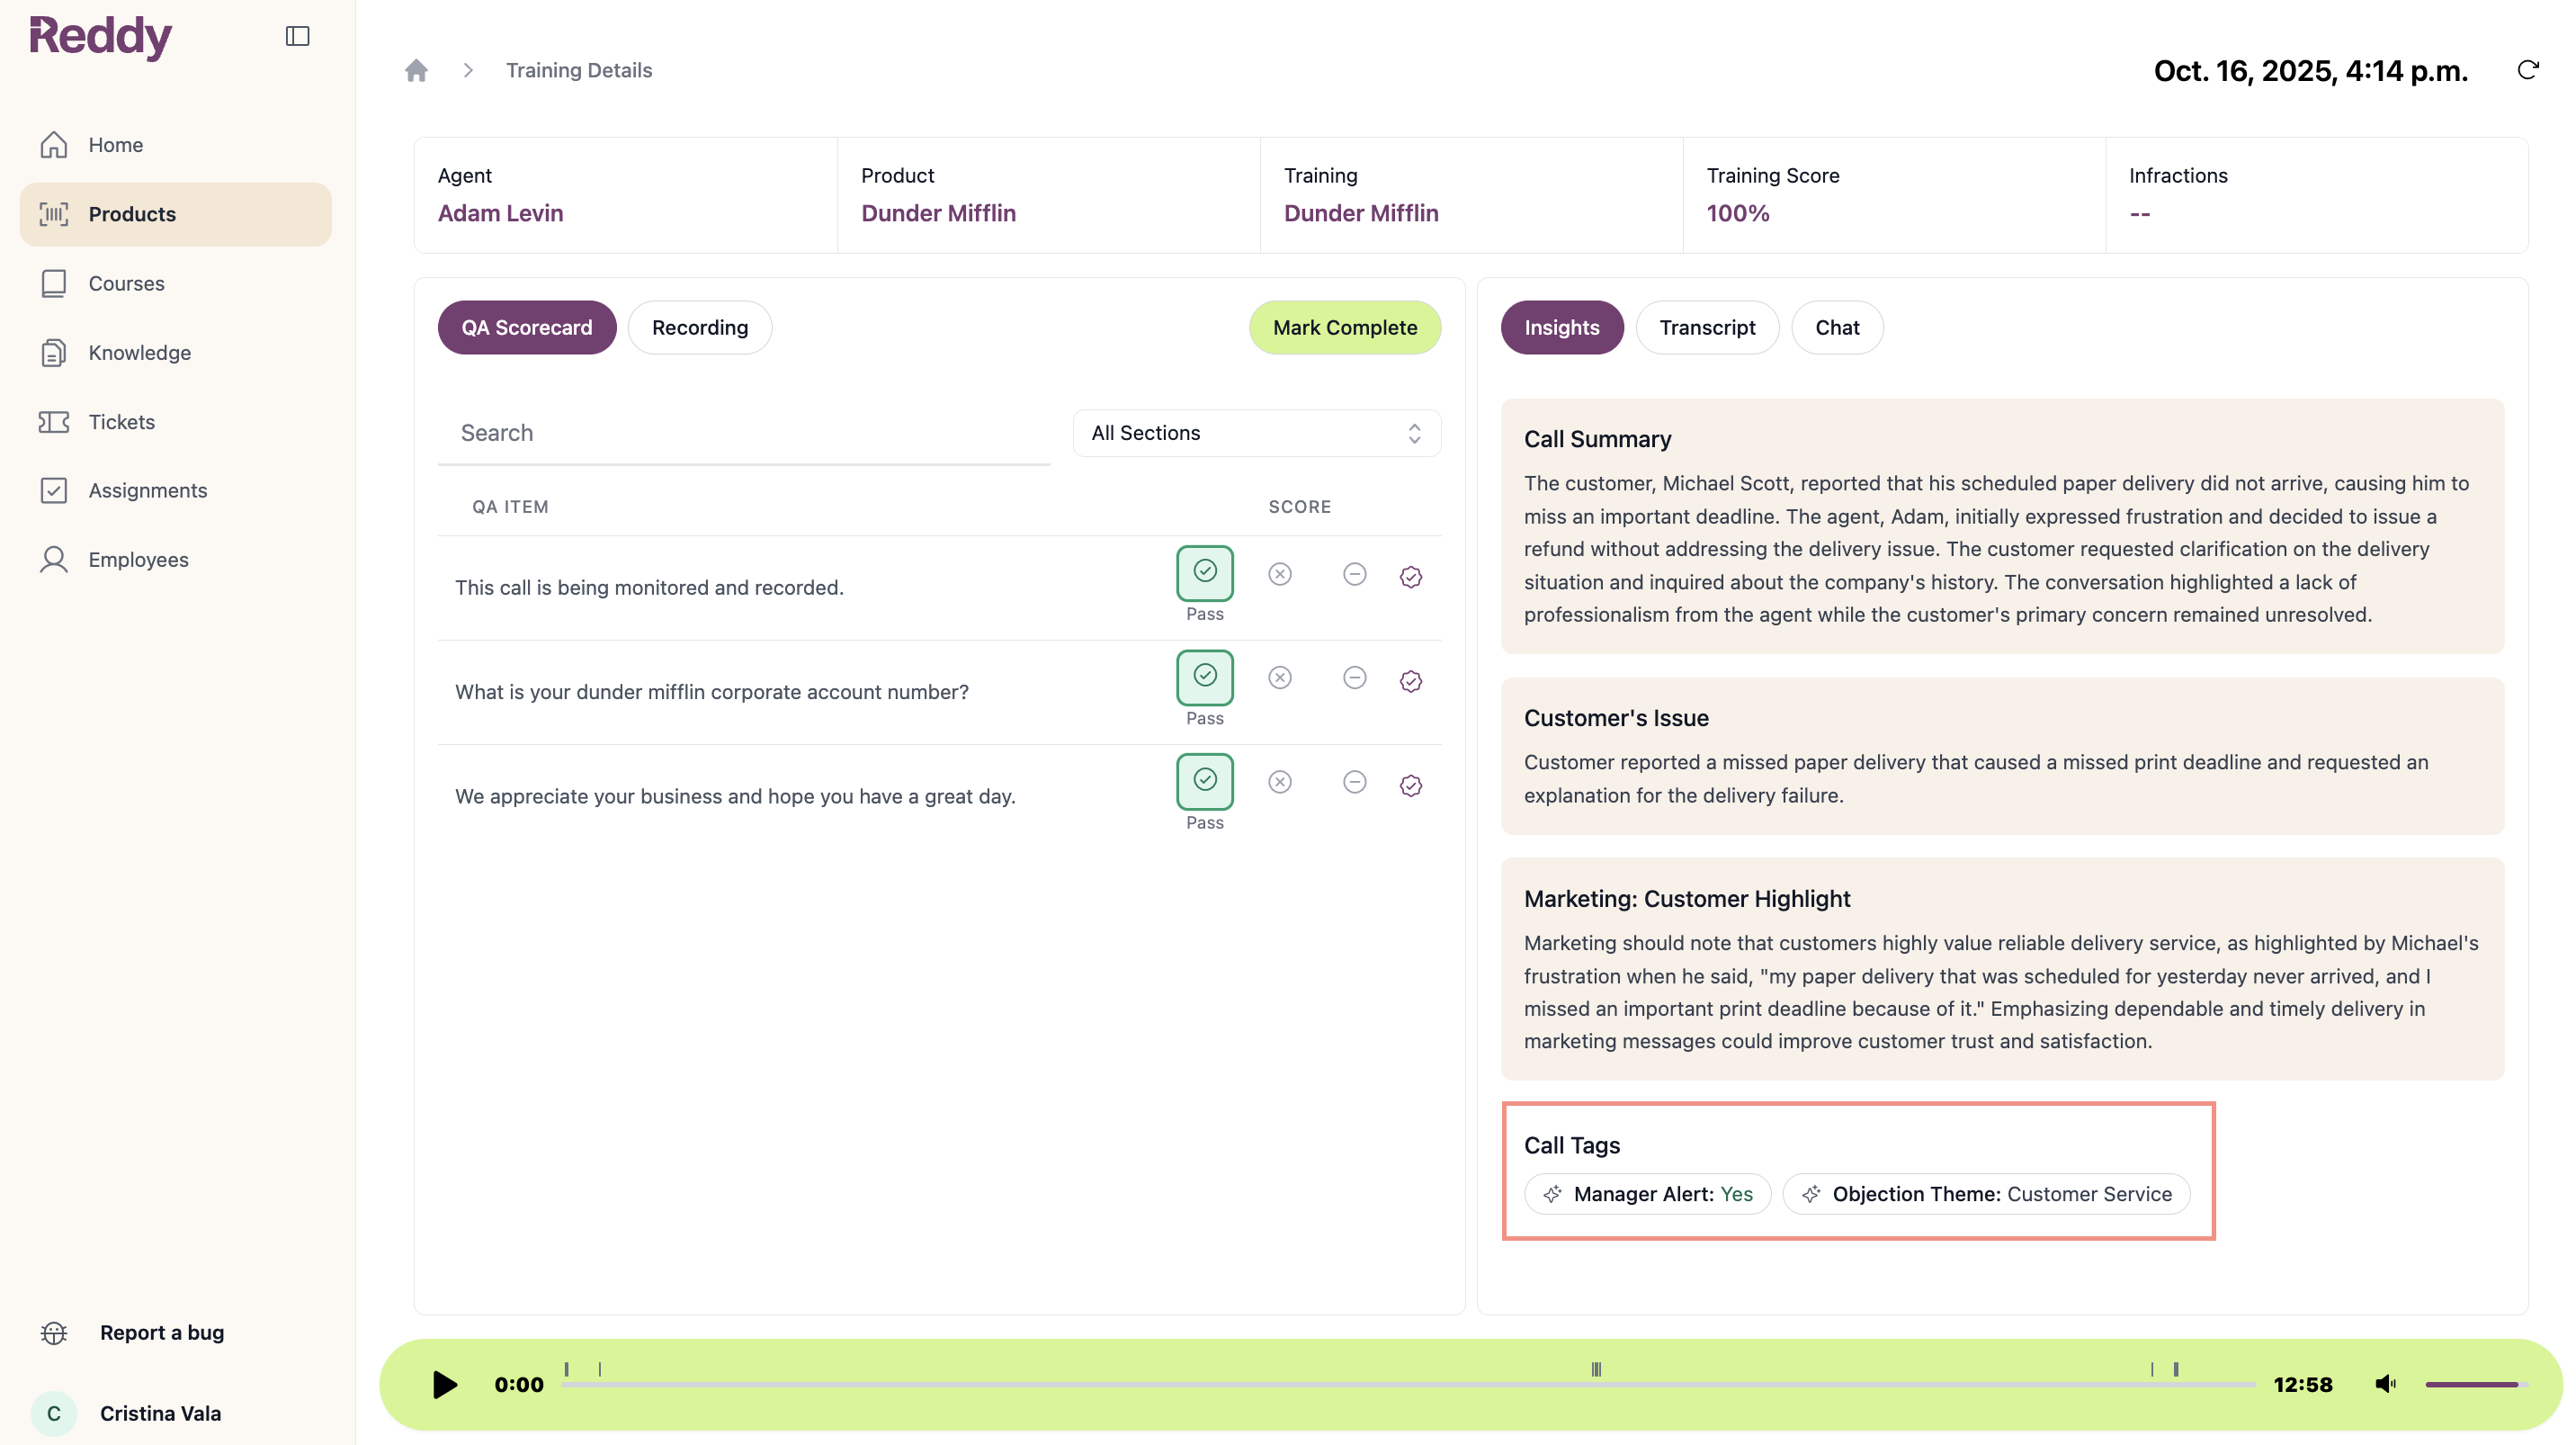Screen dimensions: 2576x1445
Task: Open agent Adam Levin's profile
Action: coord(500,213)
